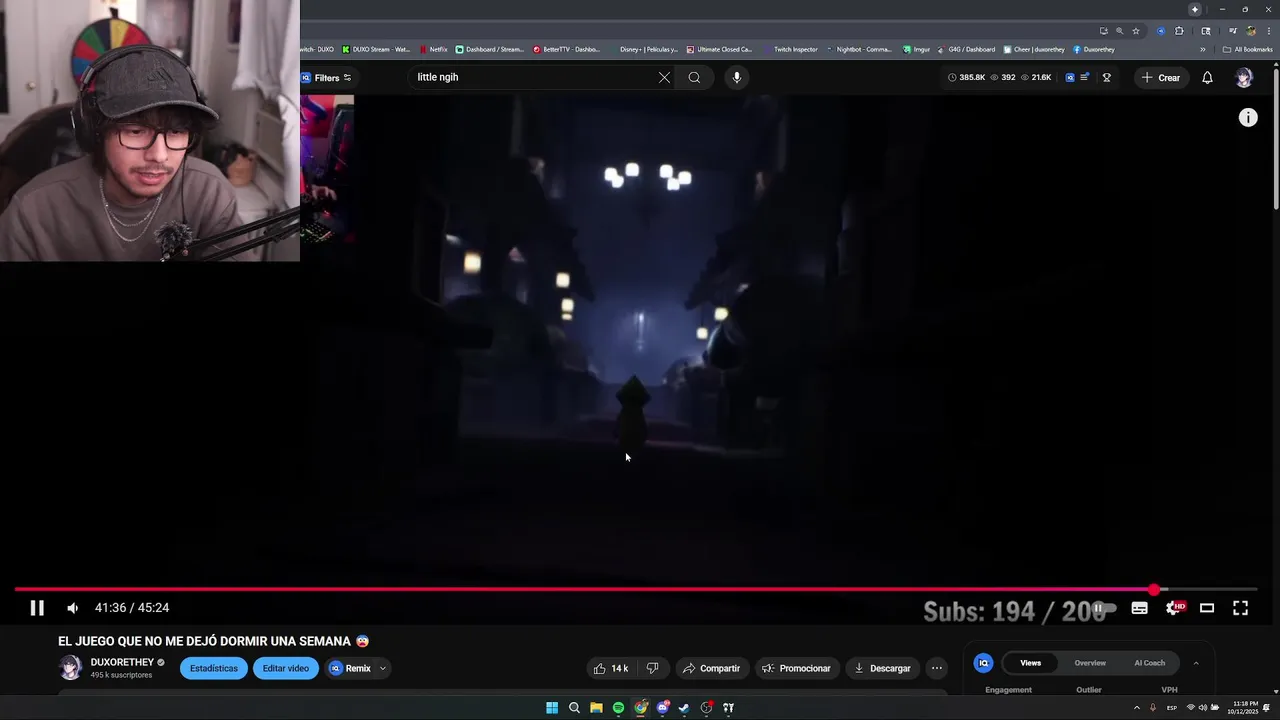1280x720 pixels.
Task: Open File Explorer from taskbar
Action: coord(596,708)
